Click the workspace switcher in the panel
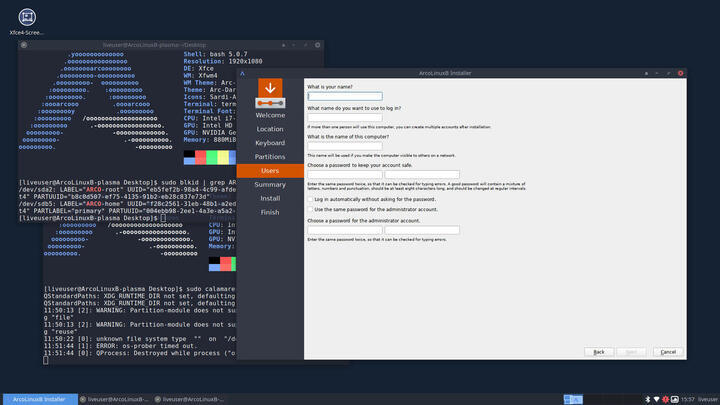 pyautogui.click(x=573, y=399)
